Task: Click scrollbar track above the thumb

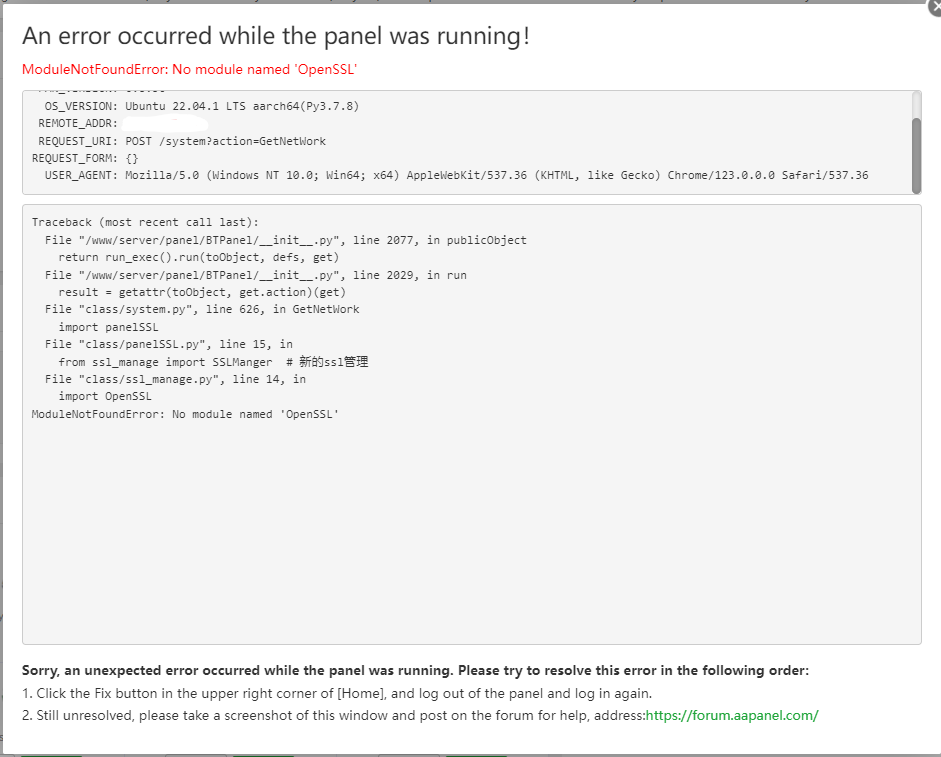Action: pos(916,104)
